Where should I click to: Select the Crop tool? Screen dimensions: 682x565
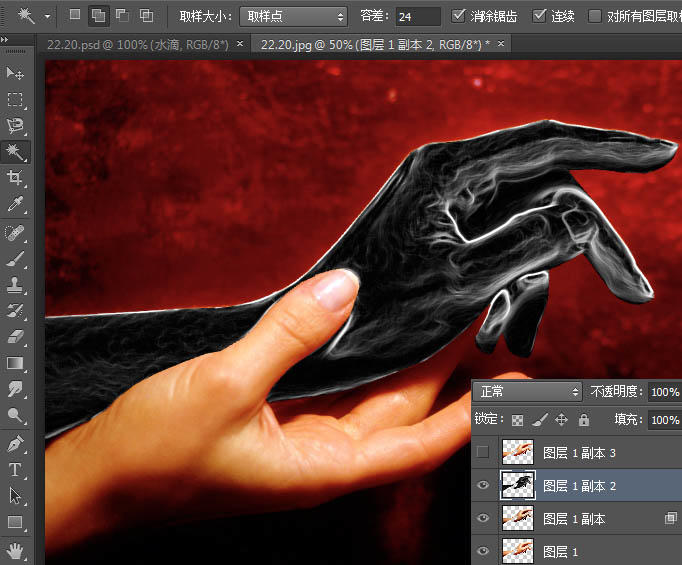pyautogui.click(x=15, y=177)
